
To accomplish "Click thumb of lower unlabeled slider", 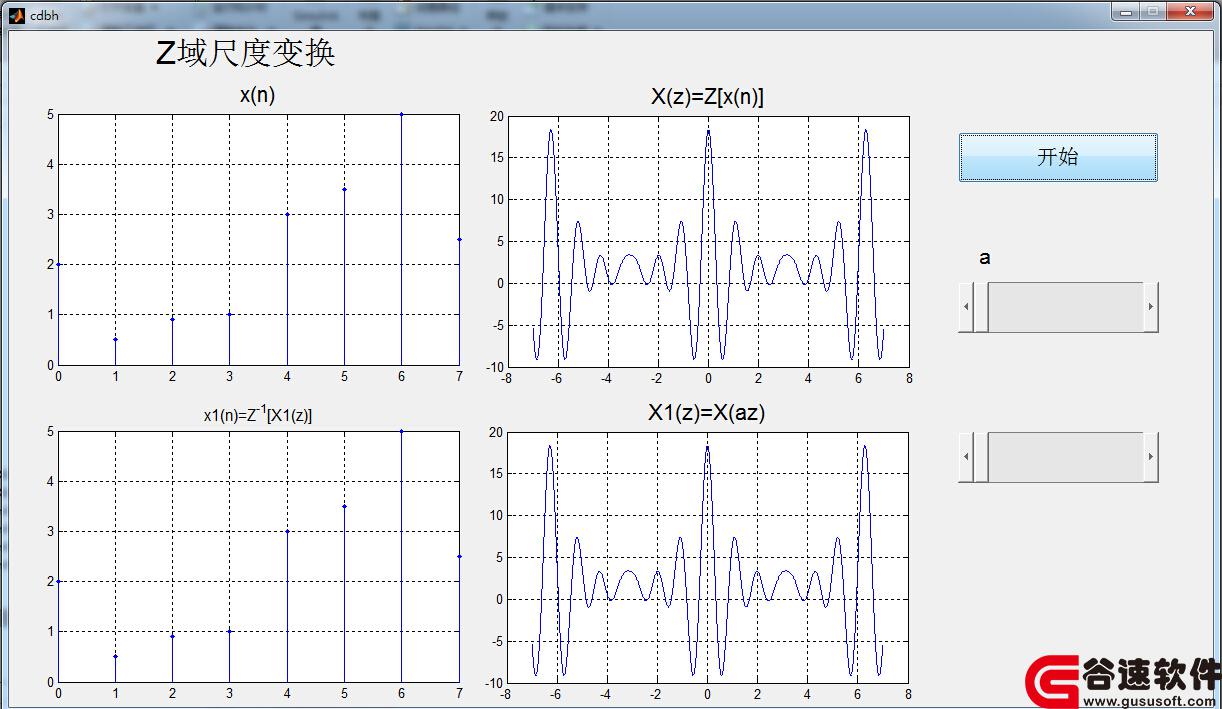I will pos(981,457).
